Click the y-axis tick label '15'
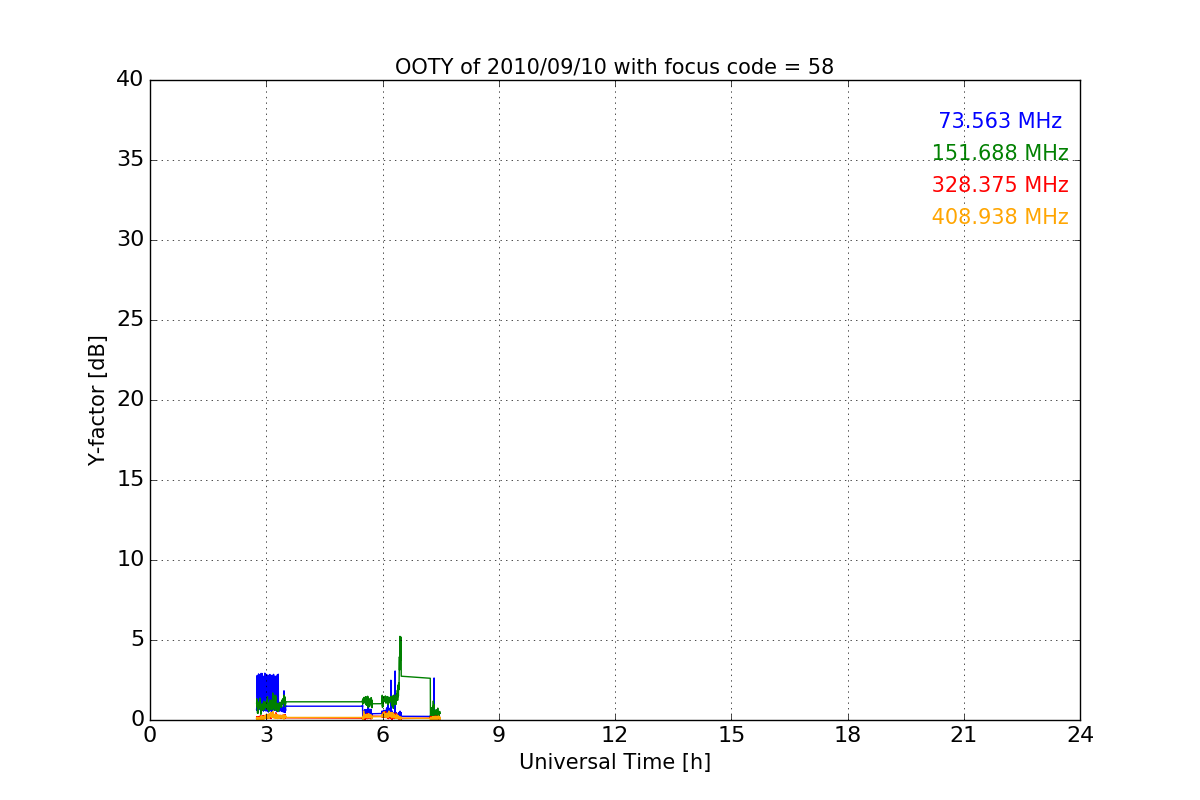 click(130, 480)
